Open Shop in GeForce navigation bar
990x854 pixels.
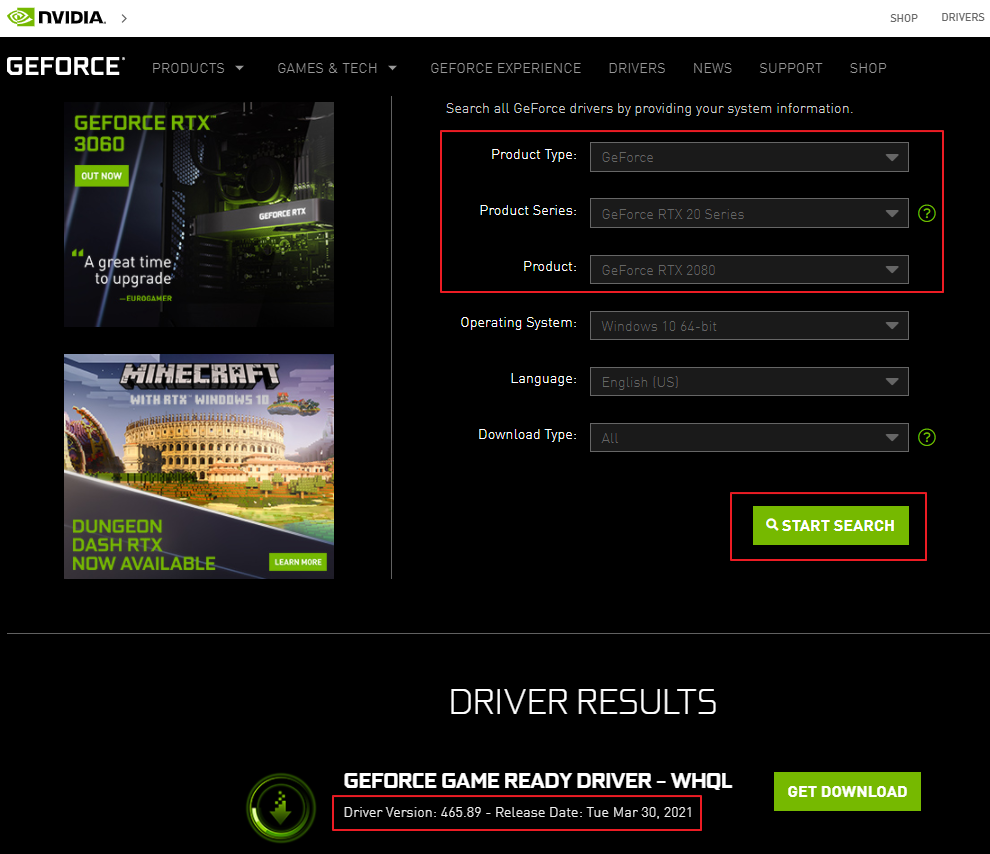pos(868,68)
